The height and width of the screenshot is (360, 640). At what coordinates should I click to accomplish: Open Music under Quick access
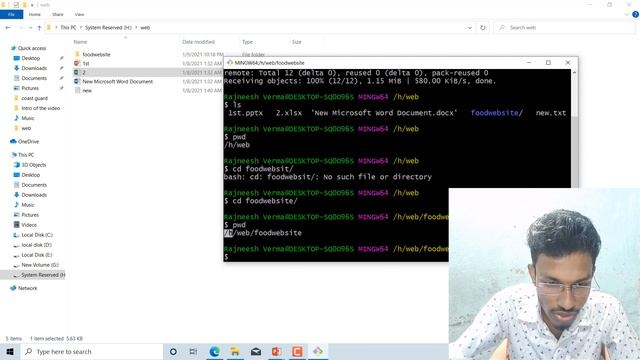pos(28,118)
